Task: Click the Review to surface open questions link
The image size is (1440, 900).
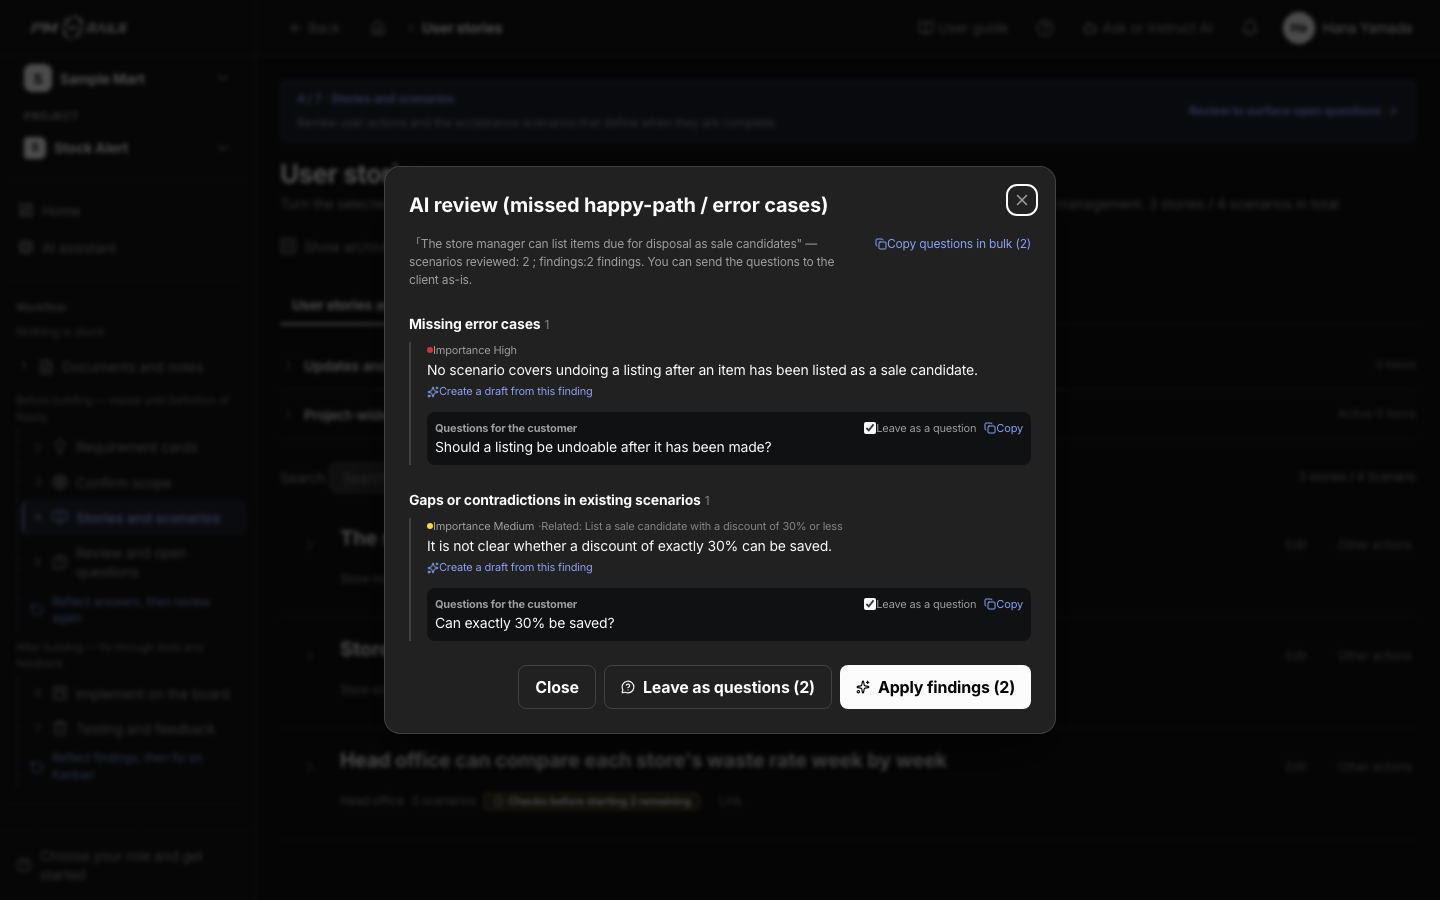Action: (1293, 111)
